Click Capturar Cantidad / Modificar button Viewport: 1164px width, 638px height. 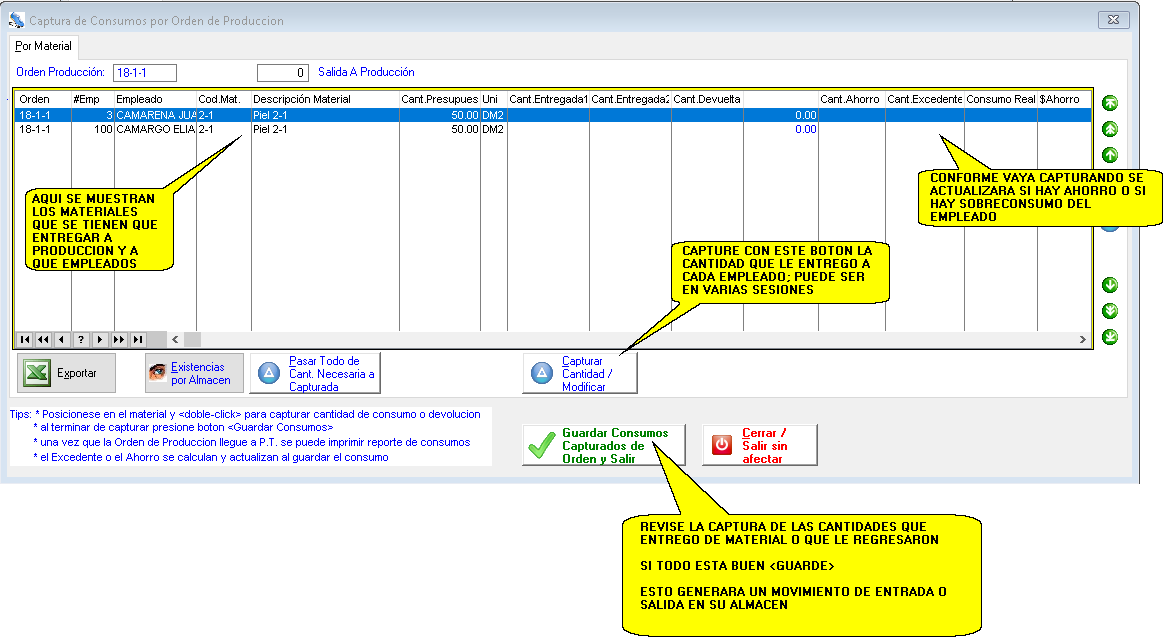579,373
